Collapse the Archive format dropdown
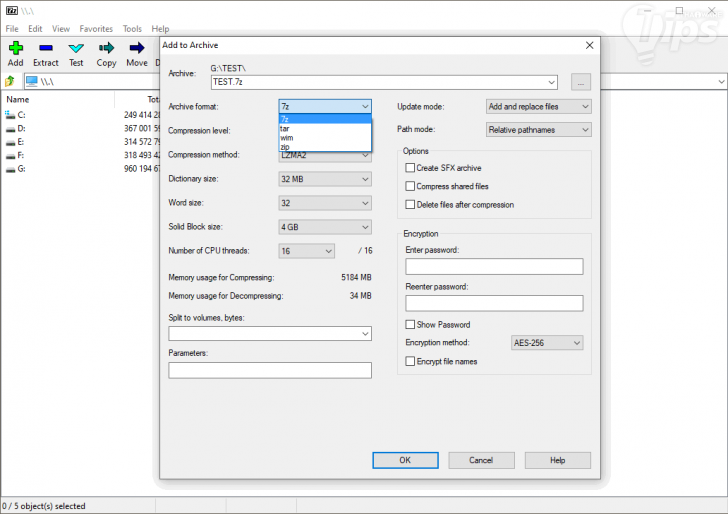This screenshot has width=728, height=514. [325, 106]
